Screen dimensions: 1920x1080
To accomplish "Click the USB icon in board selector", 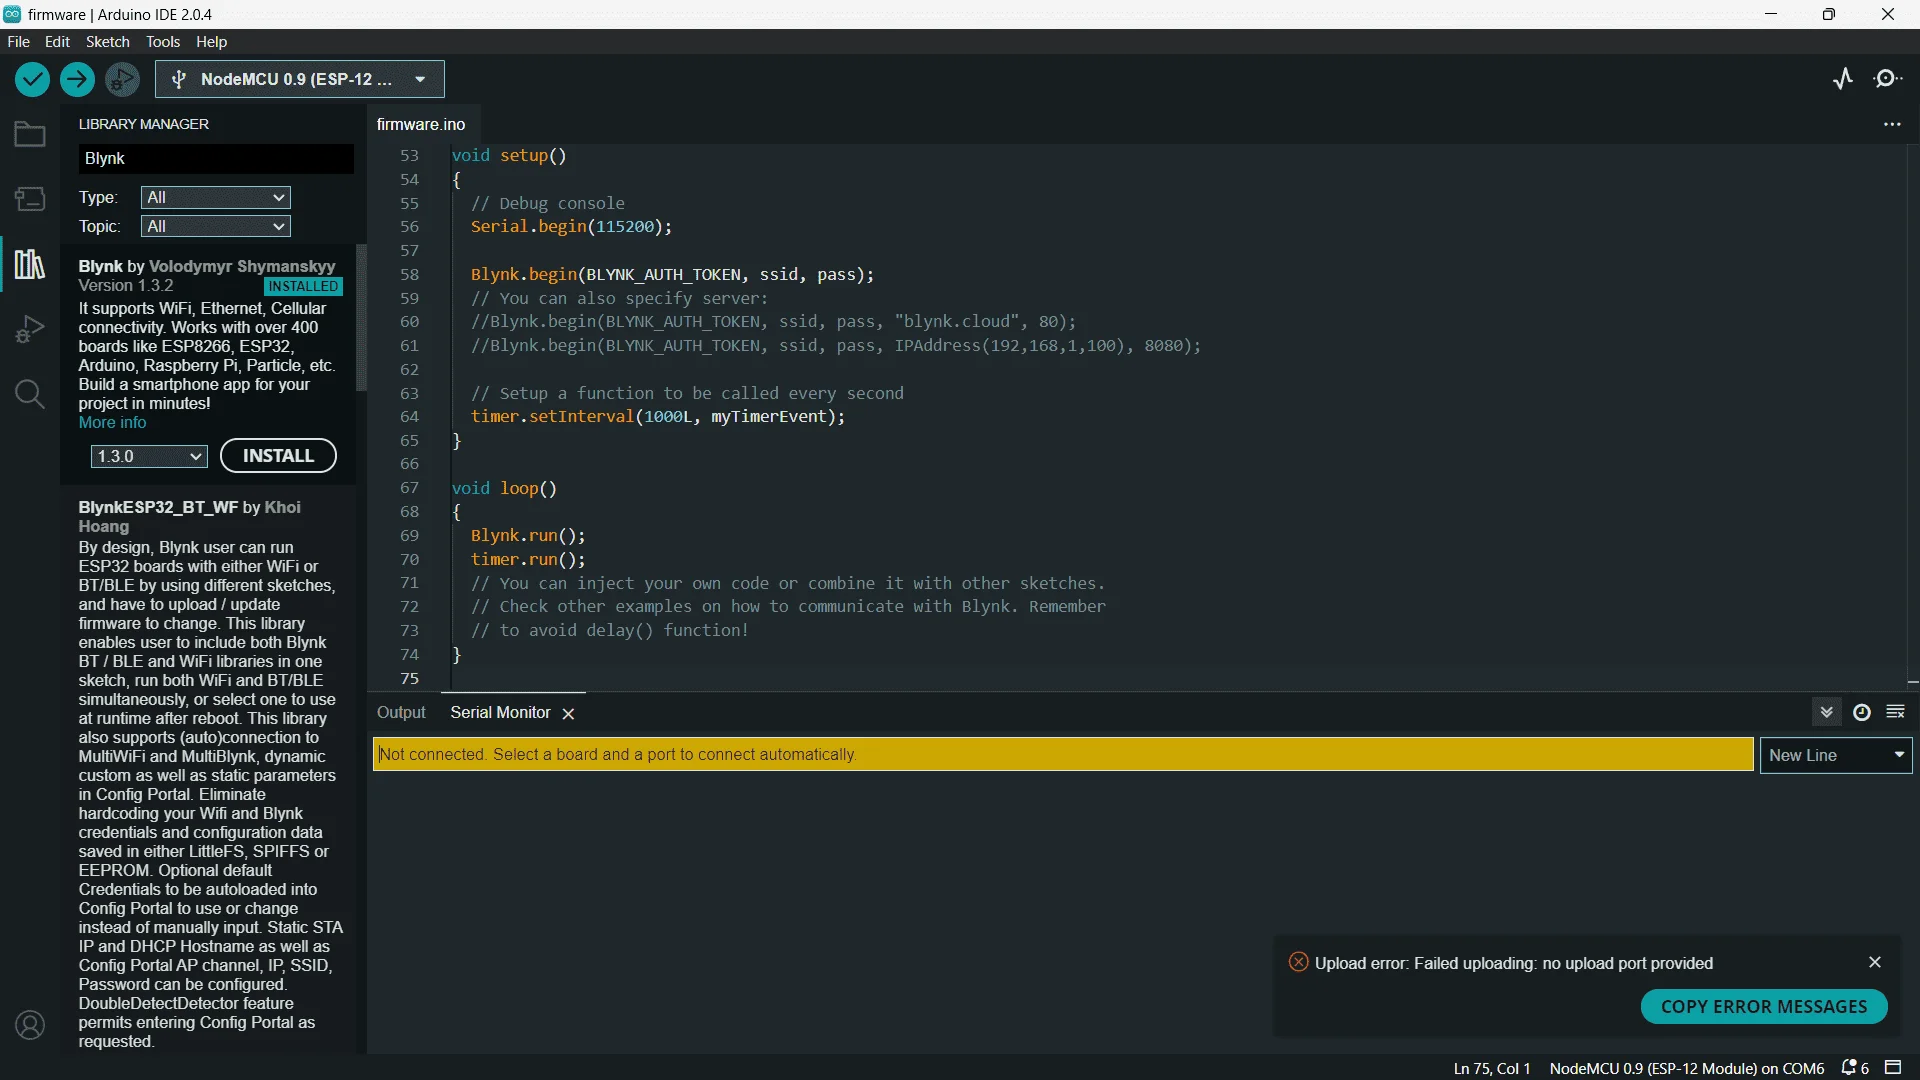I will pyautogui.click(x=179, y=79).
